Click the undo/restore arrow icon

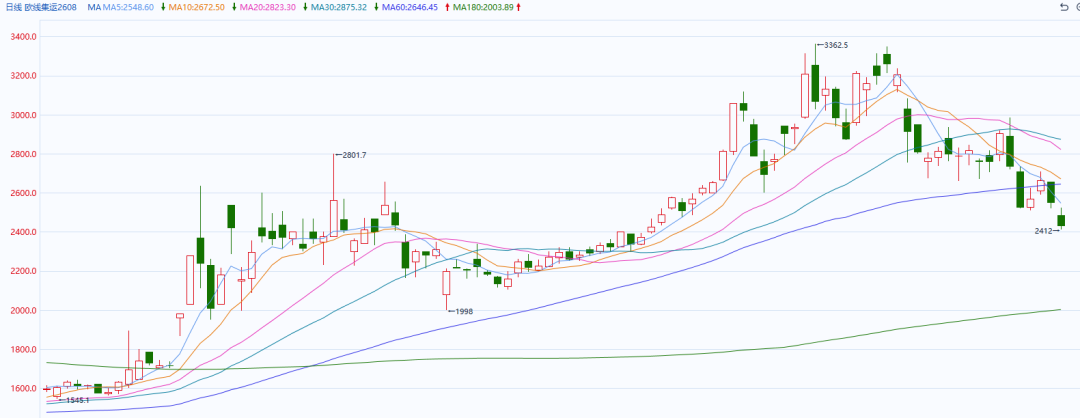tap(1063, 7)
